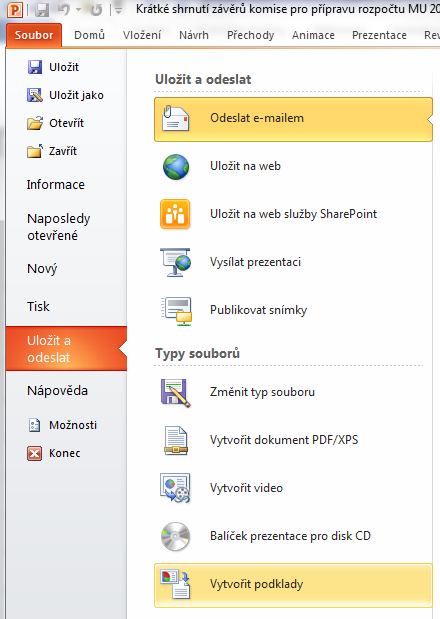Click the Save floppy icon in quick access toolbar
This screenshot has height=619, width=440.
tap(41, 9)
